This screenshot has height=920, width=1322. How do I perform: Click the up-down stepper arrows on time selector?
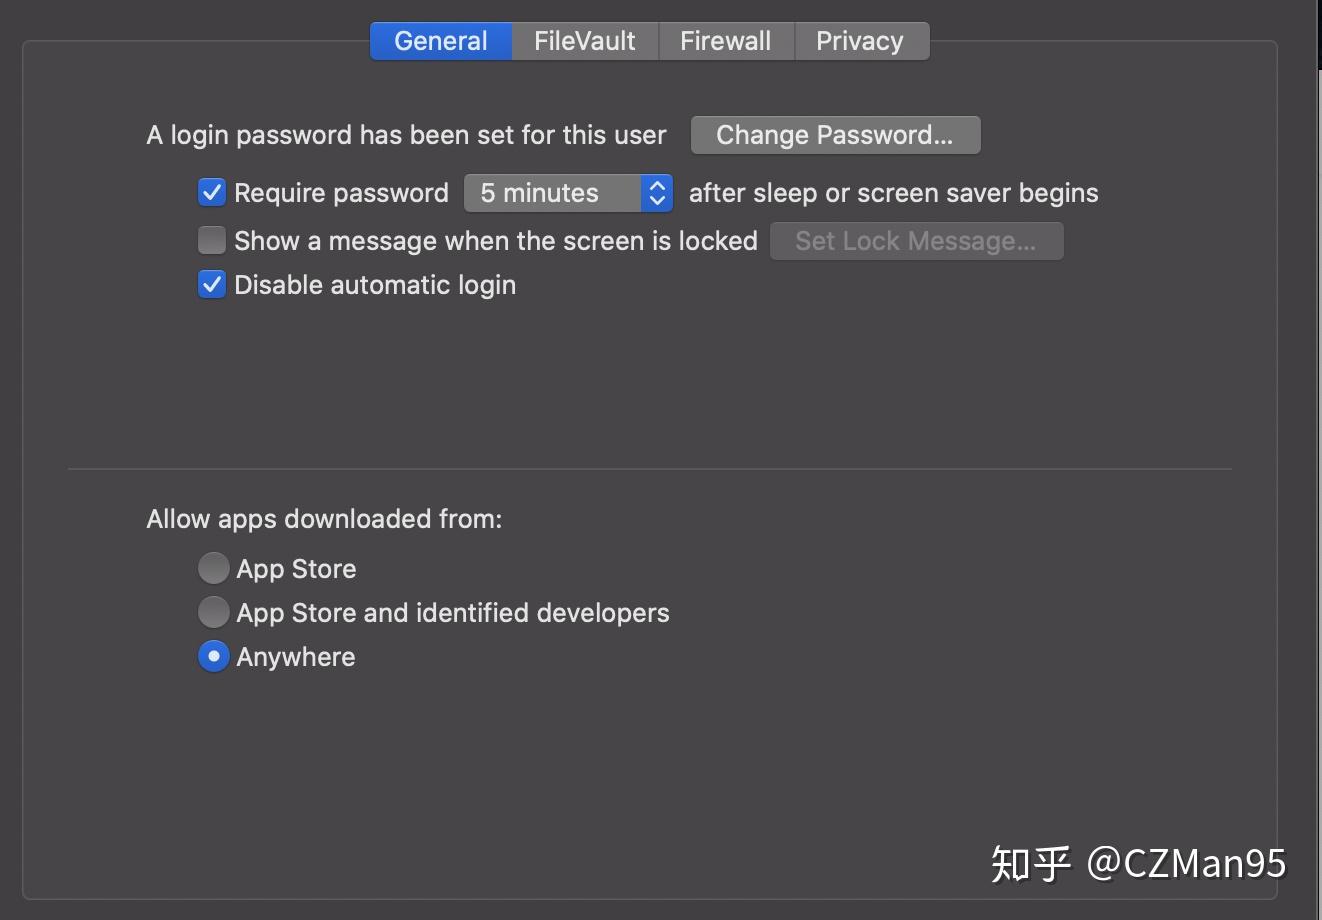point(657,192)
